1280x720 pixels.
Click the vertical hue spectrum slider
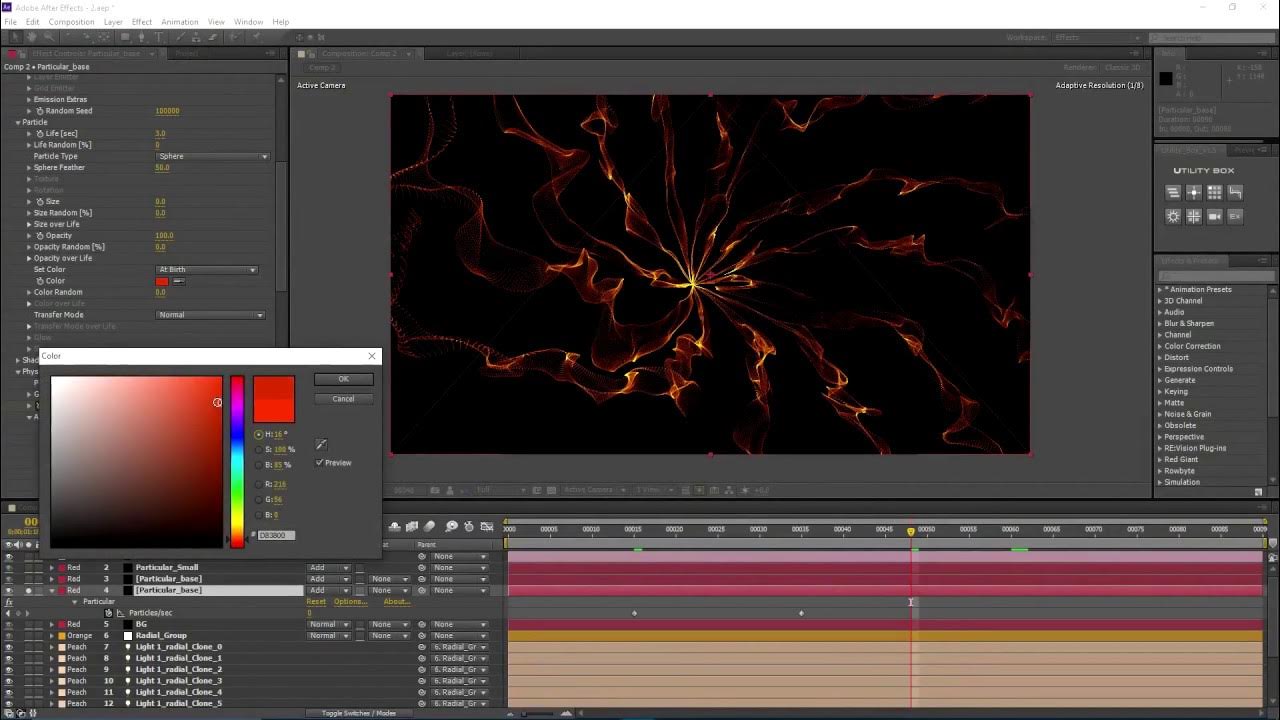[237, 461]
